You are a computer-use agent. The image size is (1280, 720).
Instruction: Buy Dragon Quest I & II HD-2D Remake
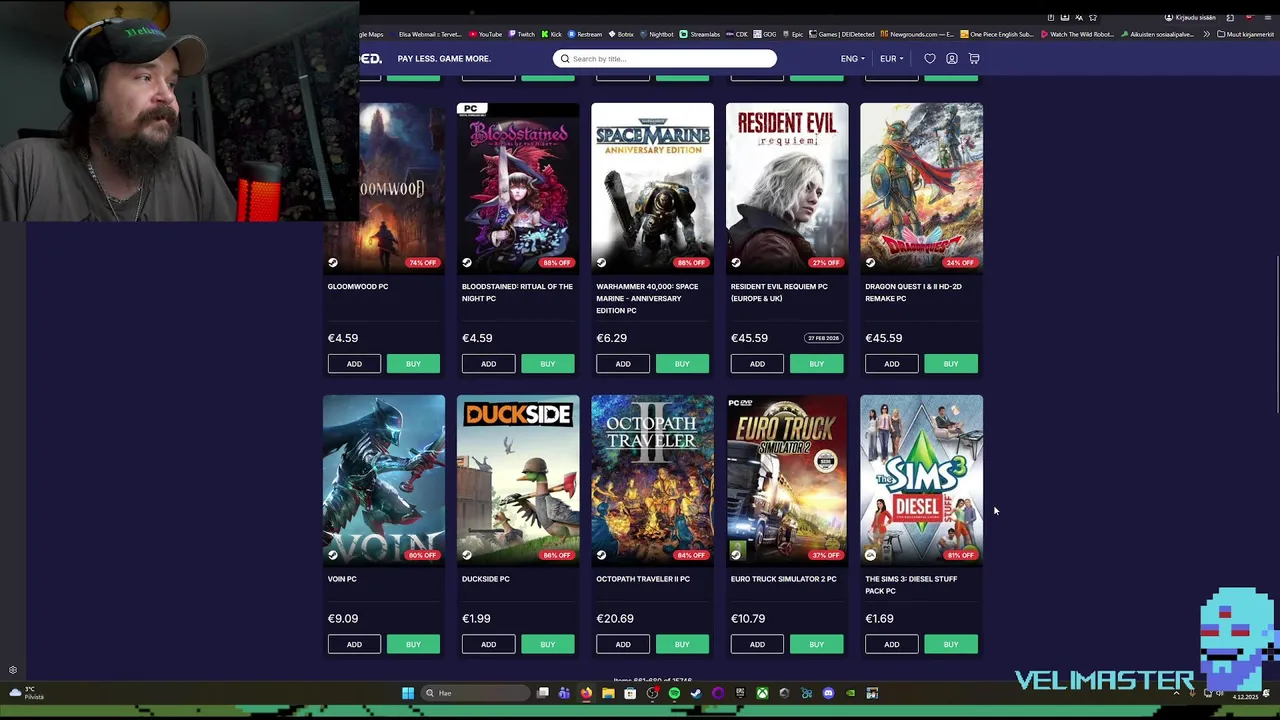(950, 364)
